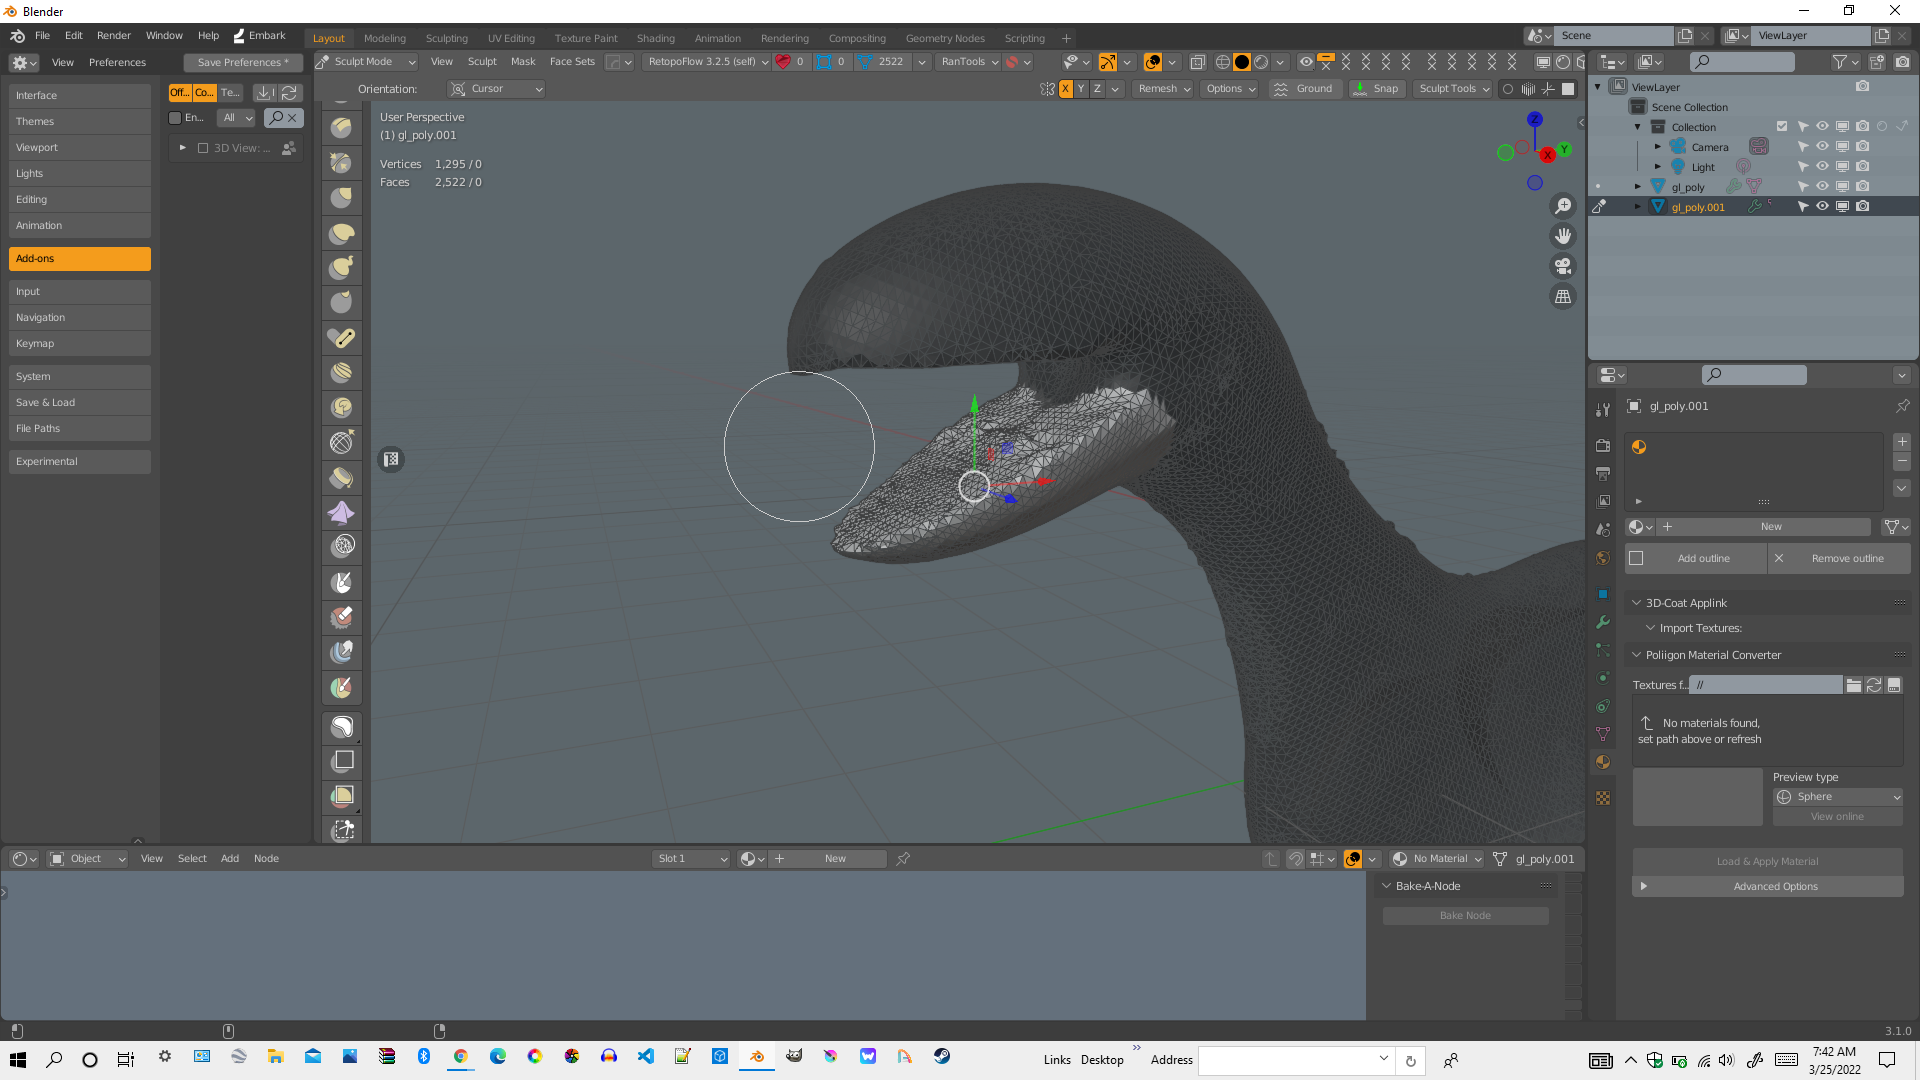Image resolution: width=1920 pixels, height=1080 pixels.
Task: Switch perspective/orthographic grid icon
Action: point(1563,296)
